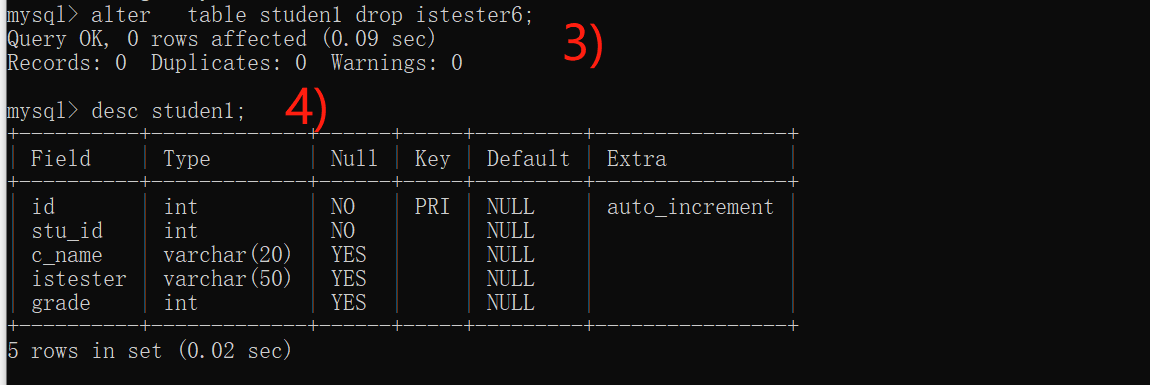Select the Key column header
The image size is (1150, 385).
click(432, 159)
